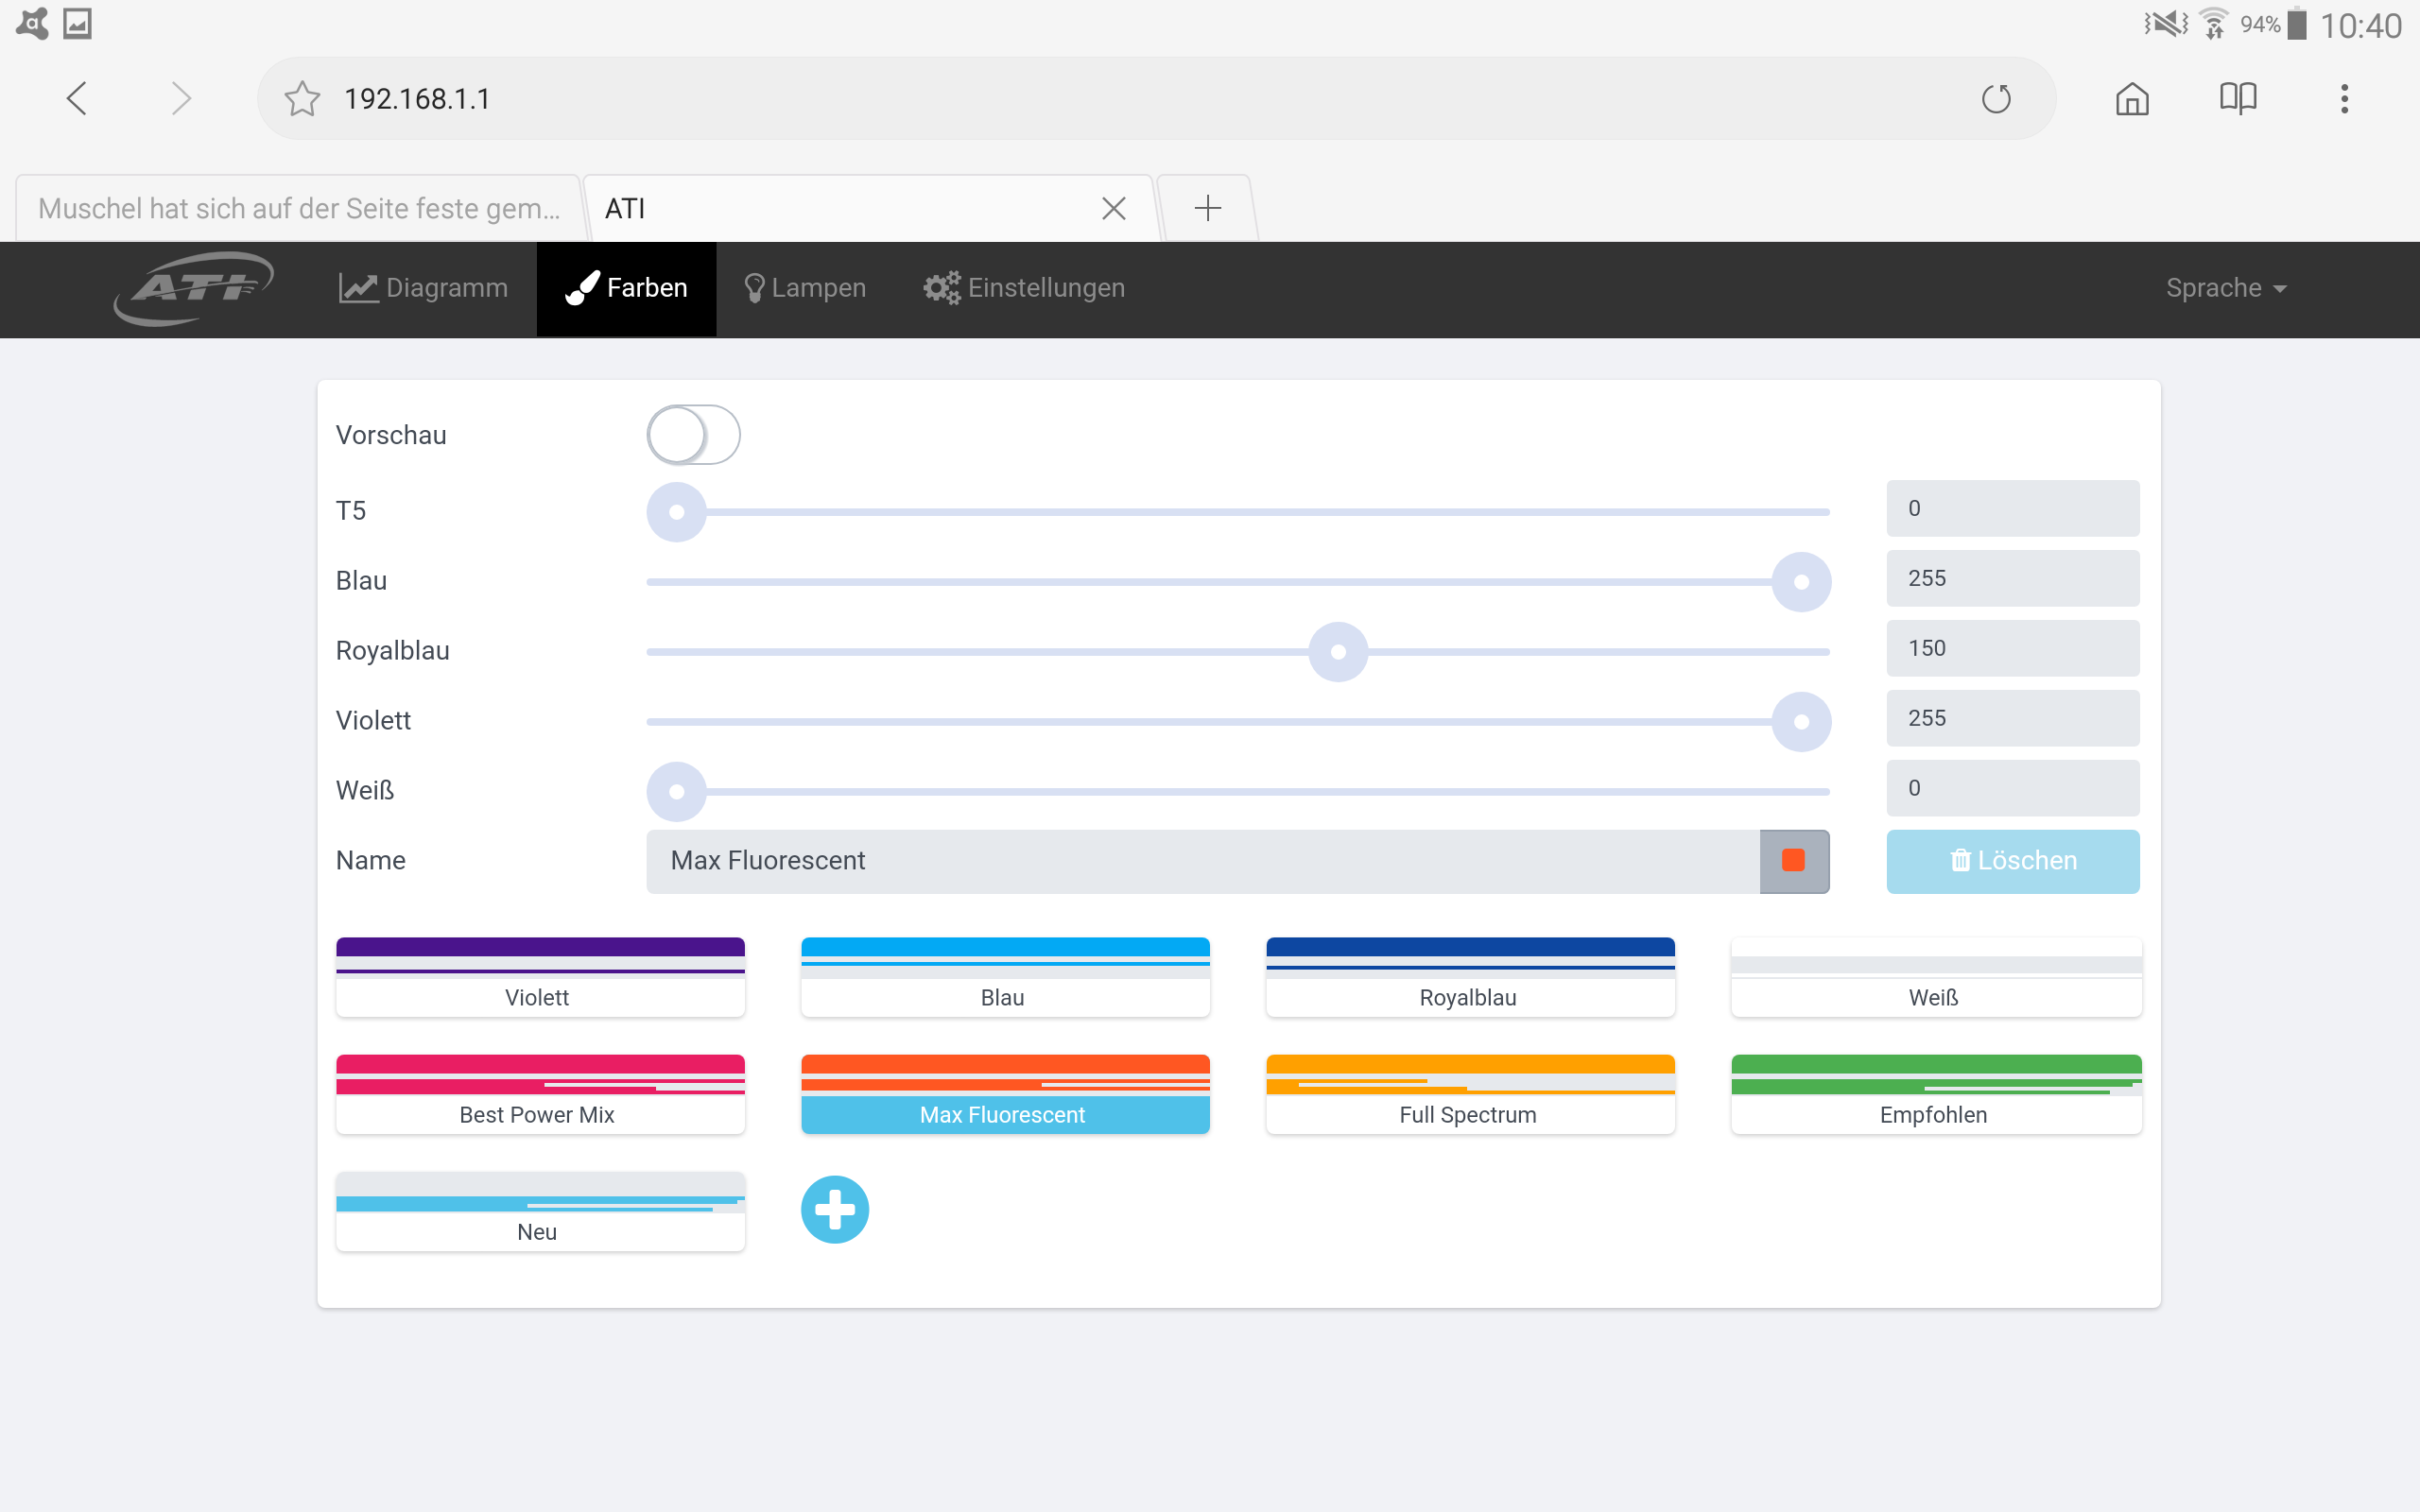Go to browser home icon
Viewport: 2420px width, 1512px height.
point(2132,99)
